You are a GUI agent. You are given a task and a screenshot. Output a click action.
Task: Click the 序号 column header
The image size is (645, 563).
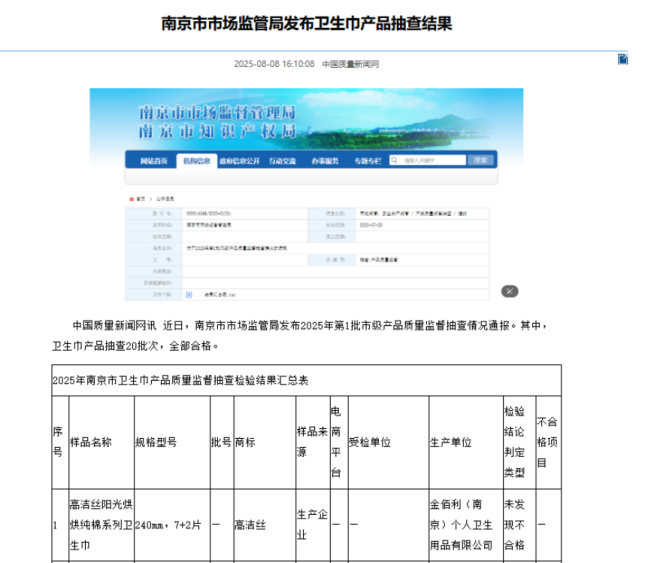point(58,442)
